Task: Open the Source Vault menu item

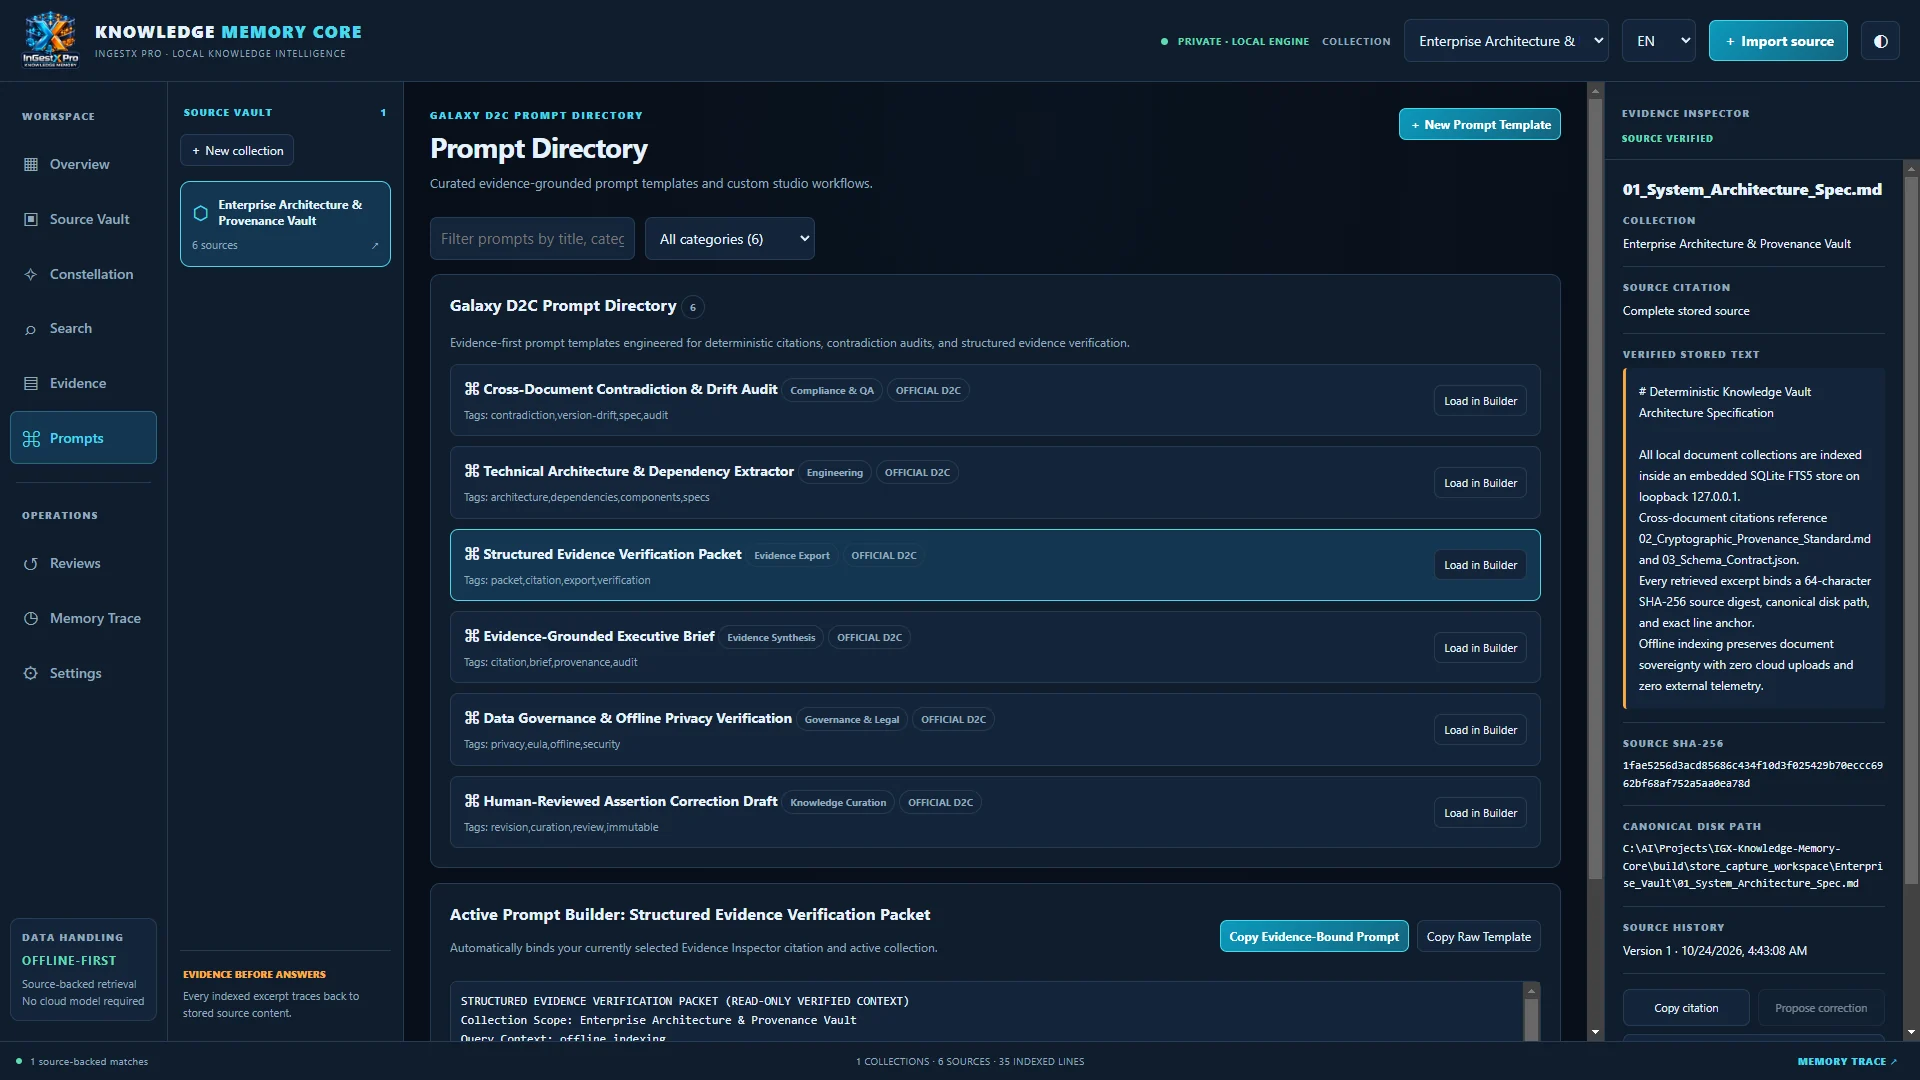Action: (83, 219)
